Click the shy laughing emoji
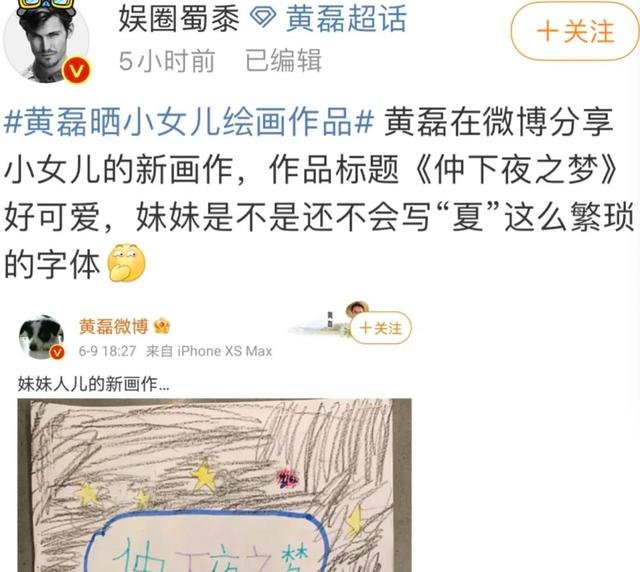 pos(126,263)
